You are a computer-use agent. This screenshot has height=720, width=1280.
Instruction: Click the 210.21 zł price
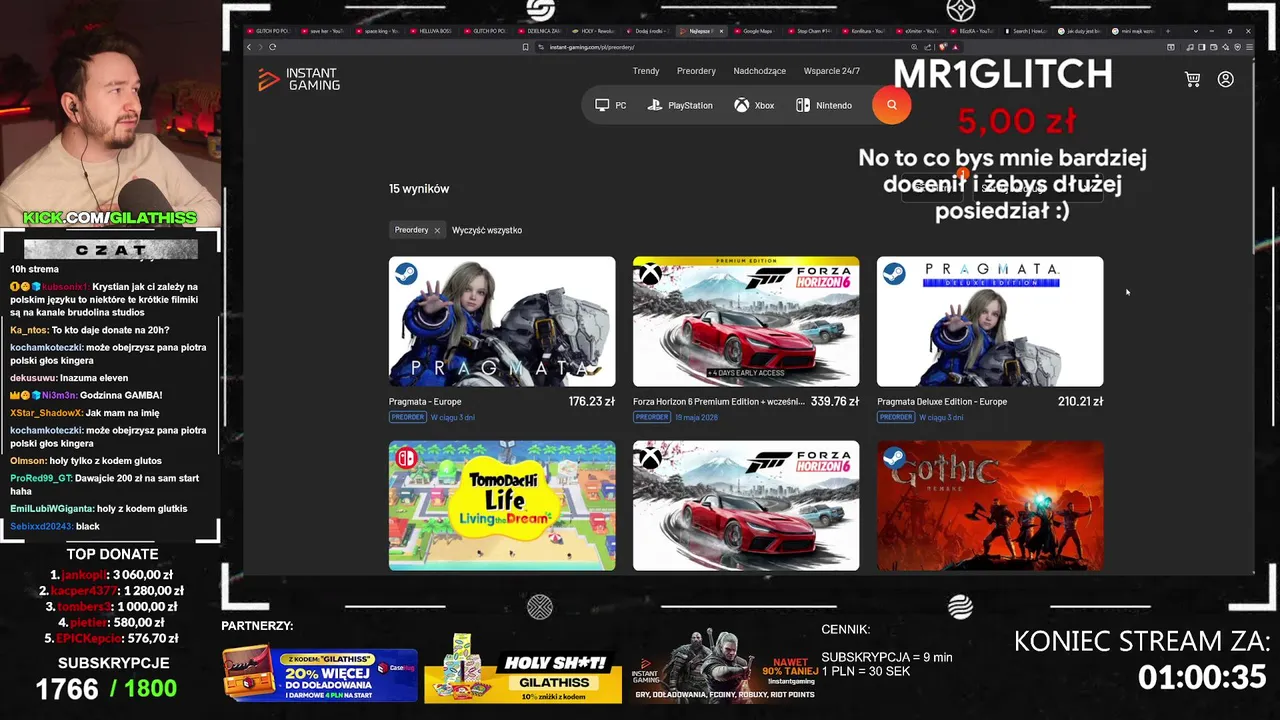(1080, 401)
